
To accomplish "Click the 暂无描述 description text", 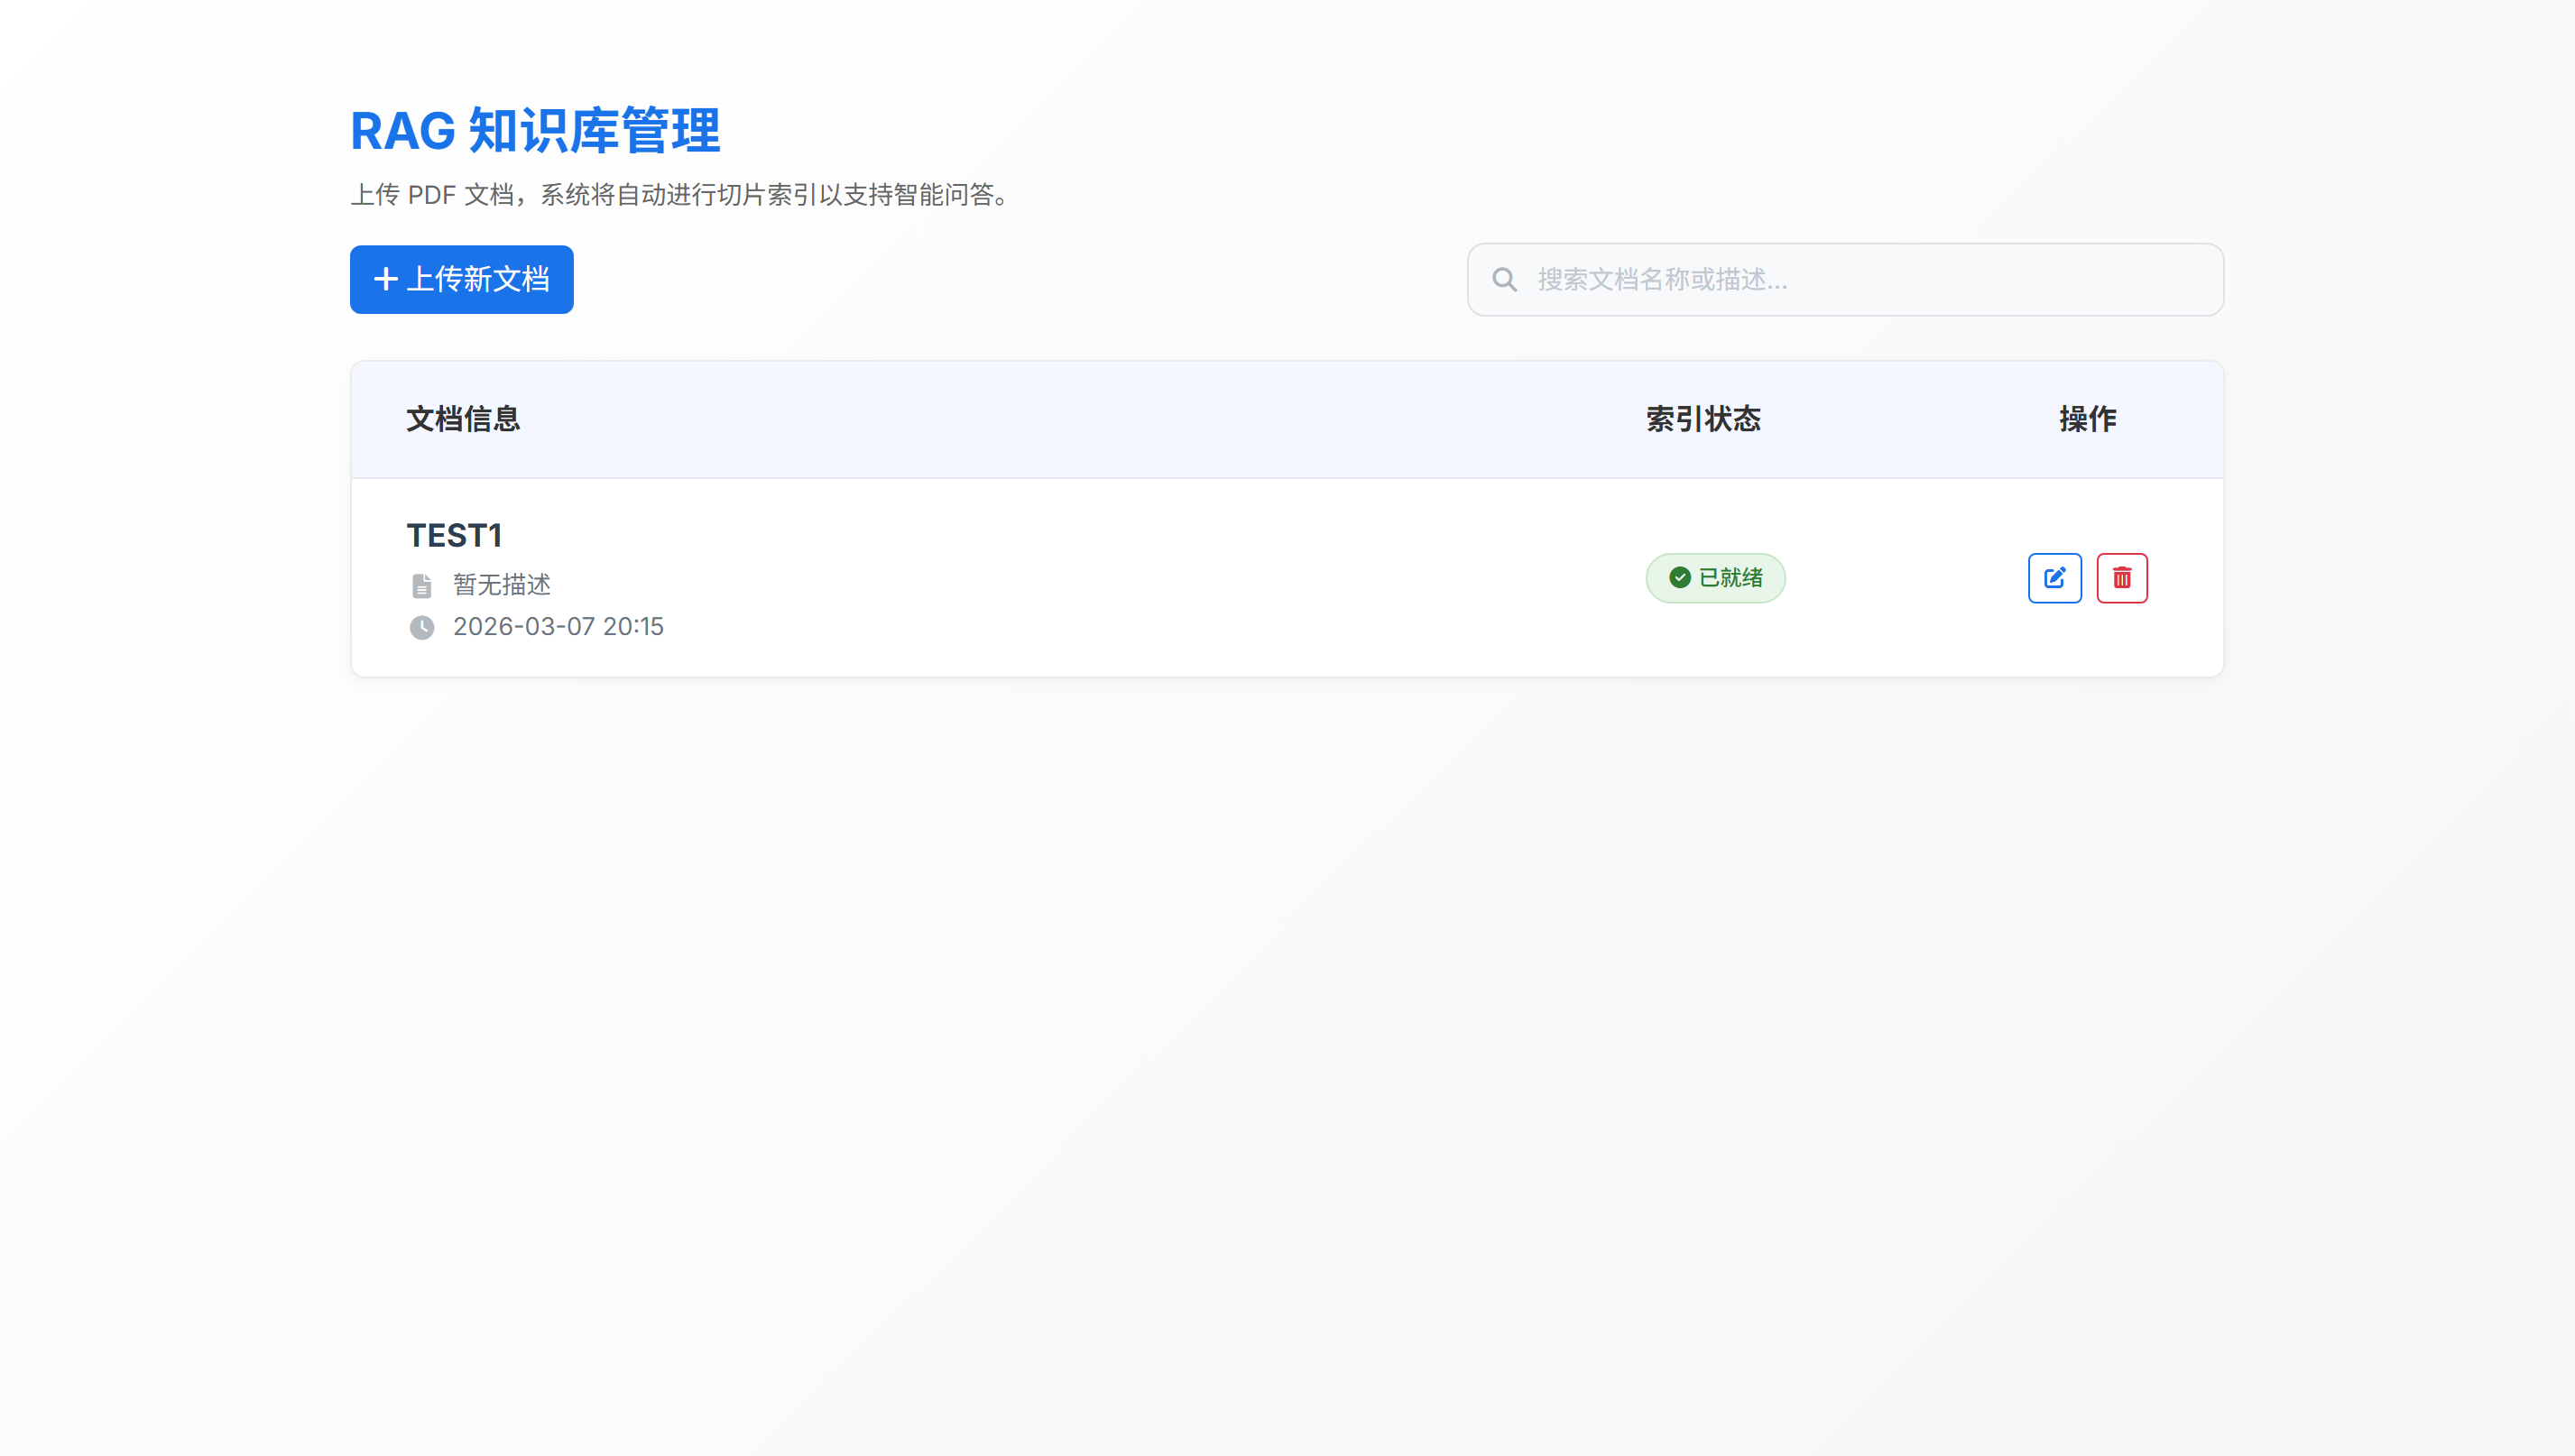I will (x=500, y=585).
